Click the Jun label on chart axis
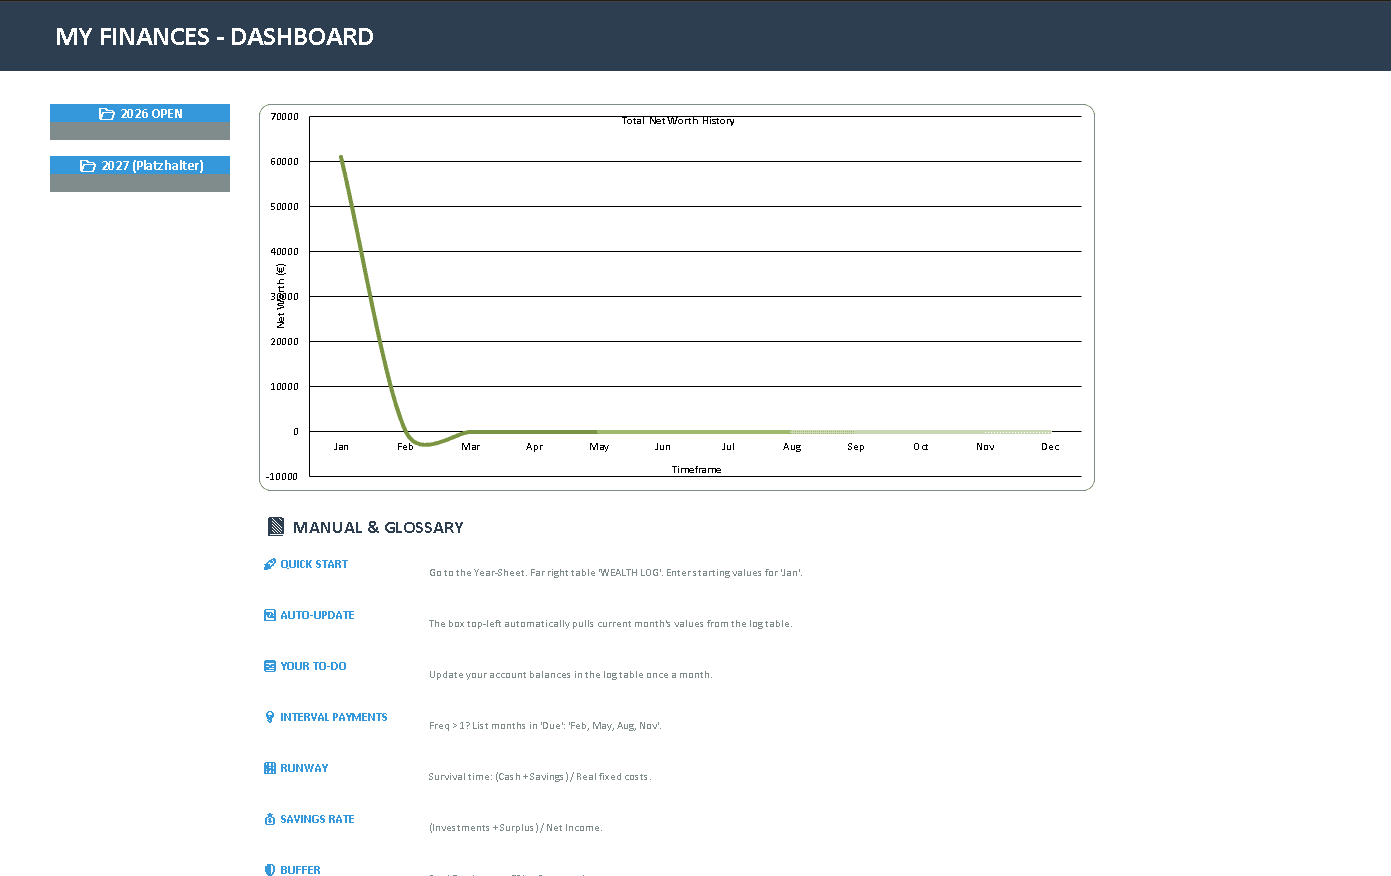 click(x=663, y=447)
